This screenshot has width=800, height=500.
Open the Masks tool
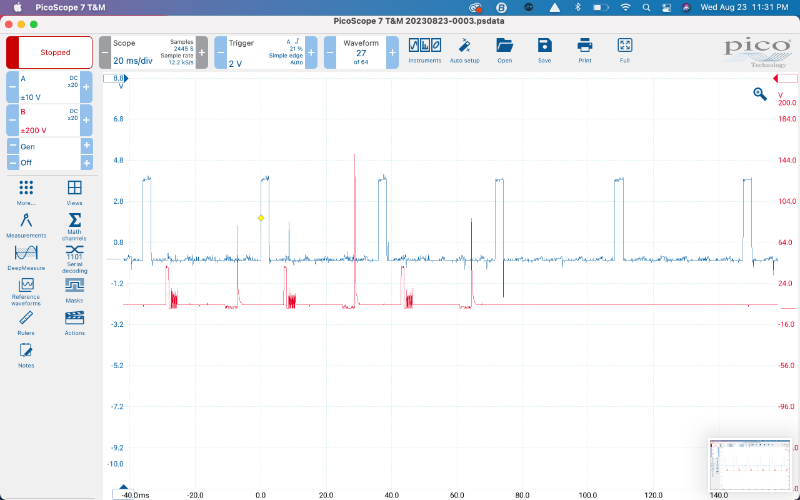tap(74, 288)
